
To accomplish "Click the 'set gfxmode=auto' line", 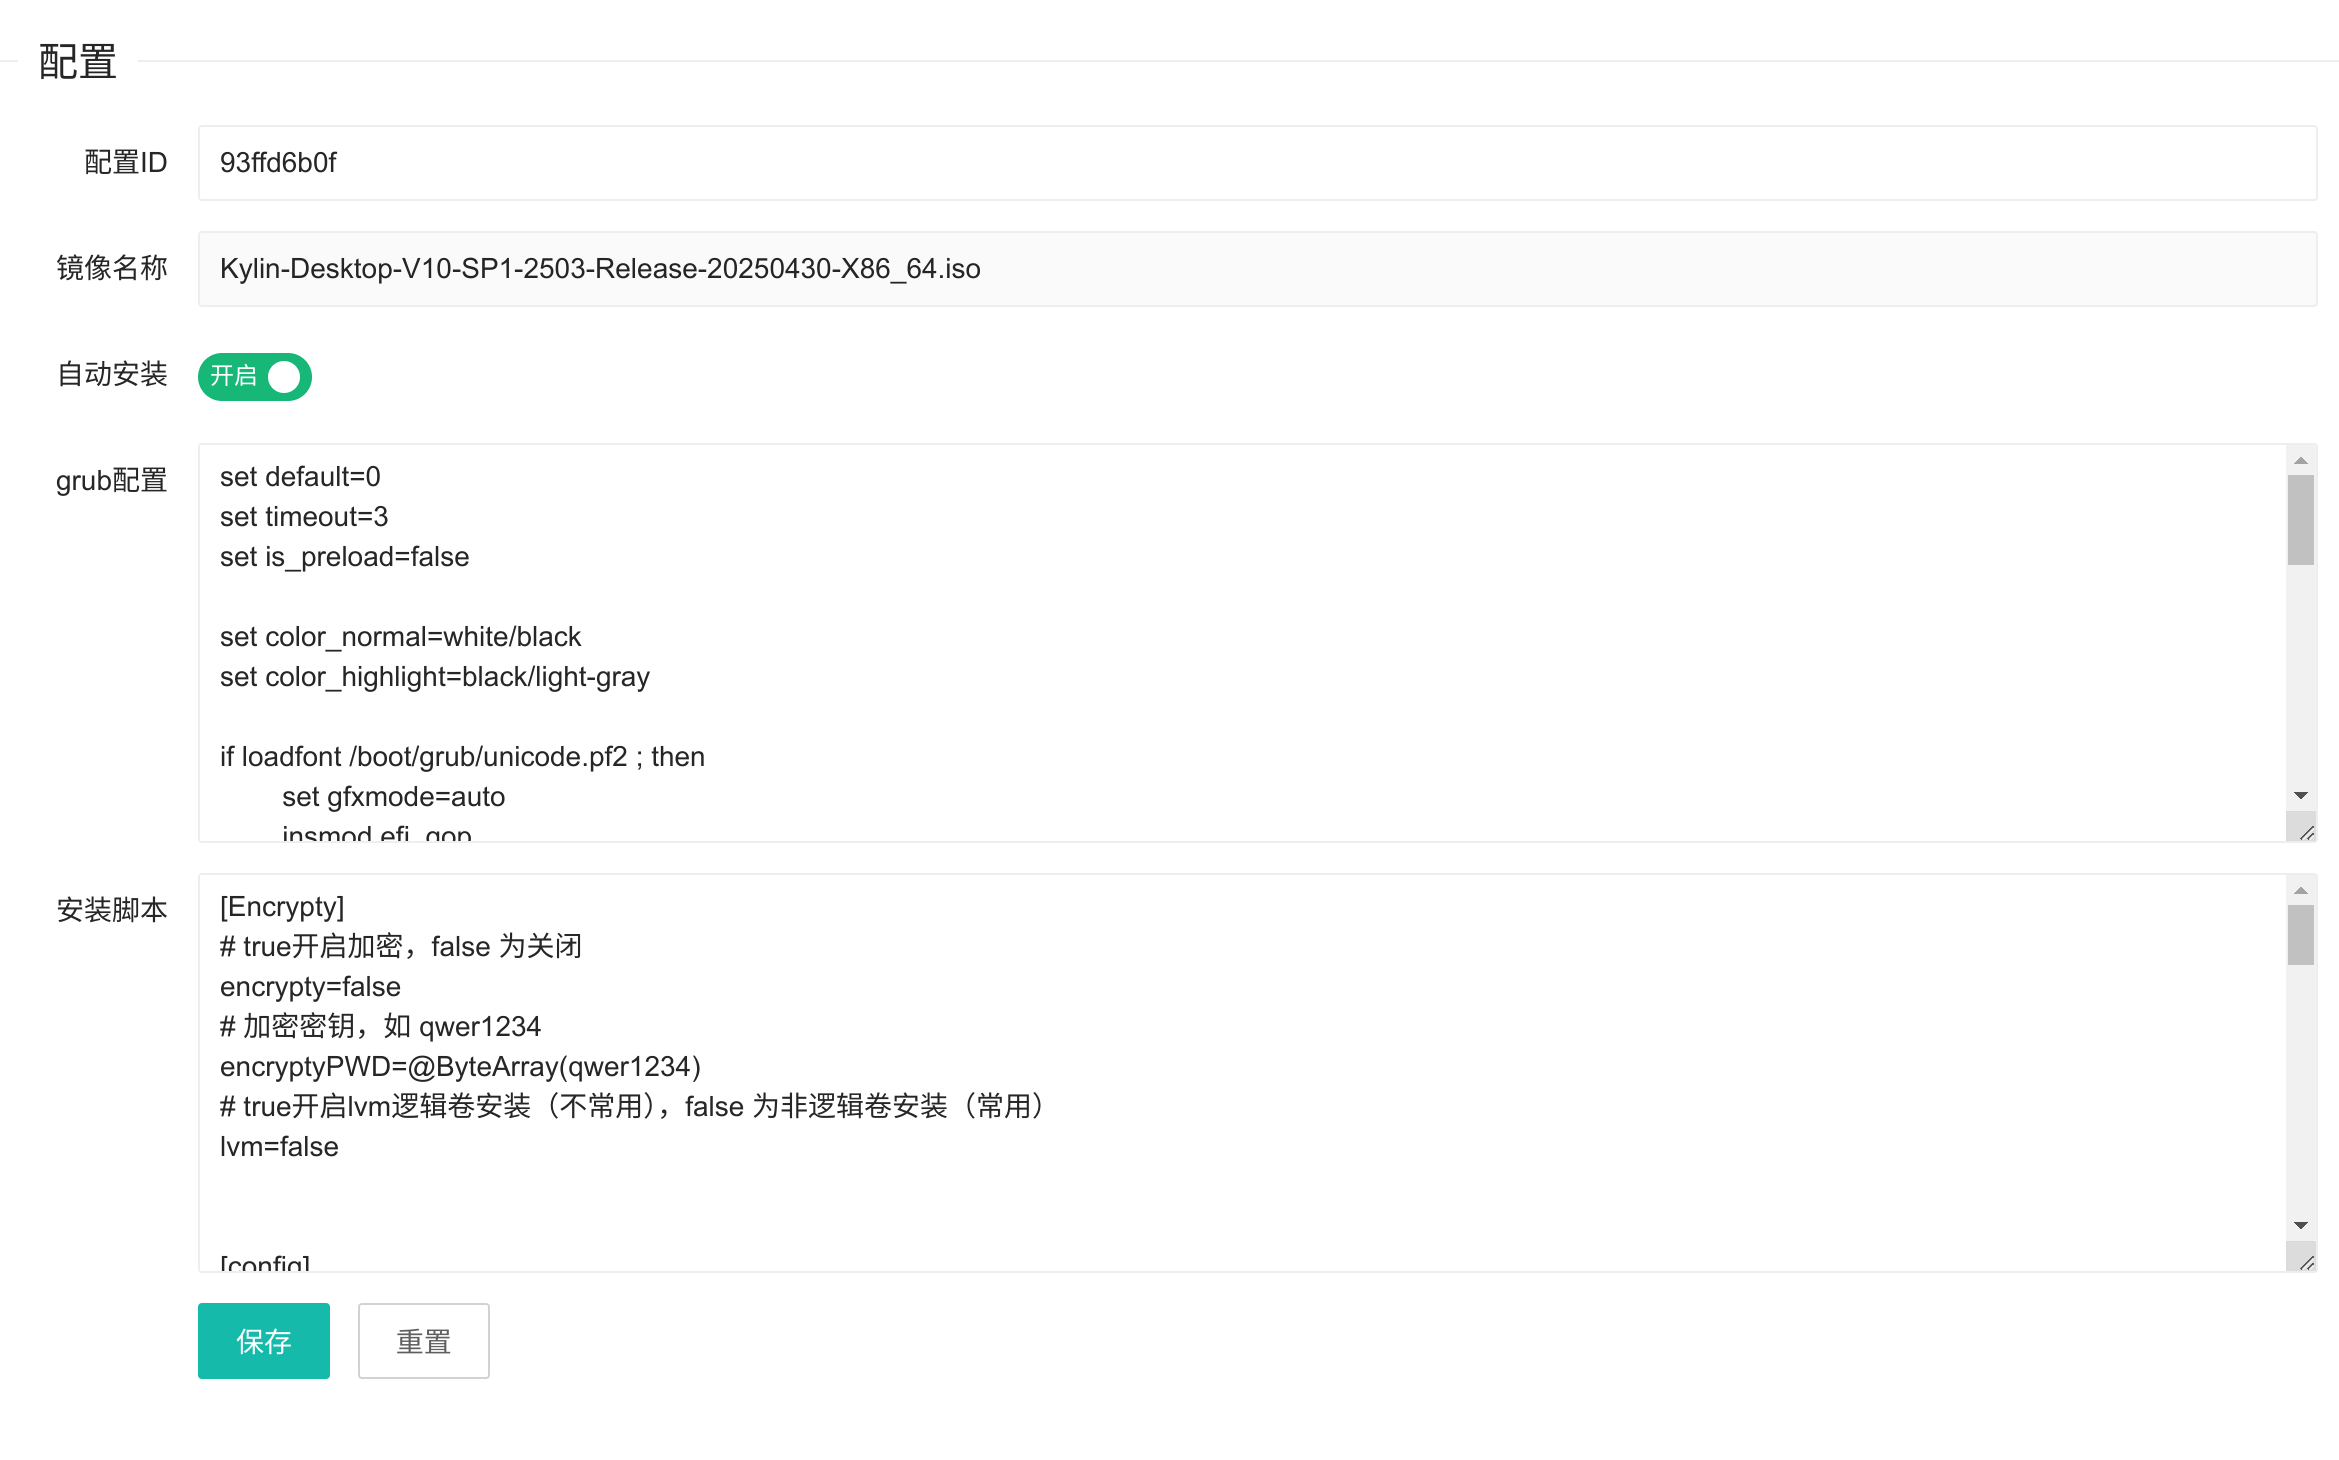I will (393, 797).
